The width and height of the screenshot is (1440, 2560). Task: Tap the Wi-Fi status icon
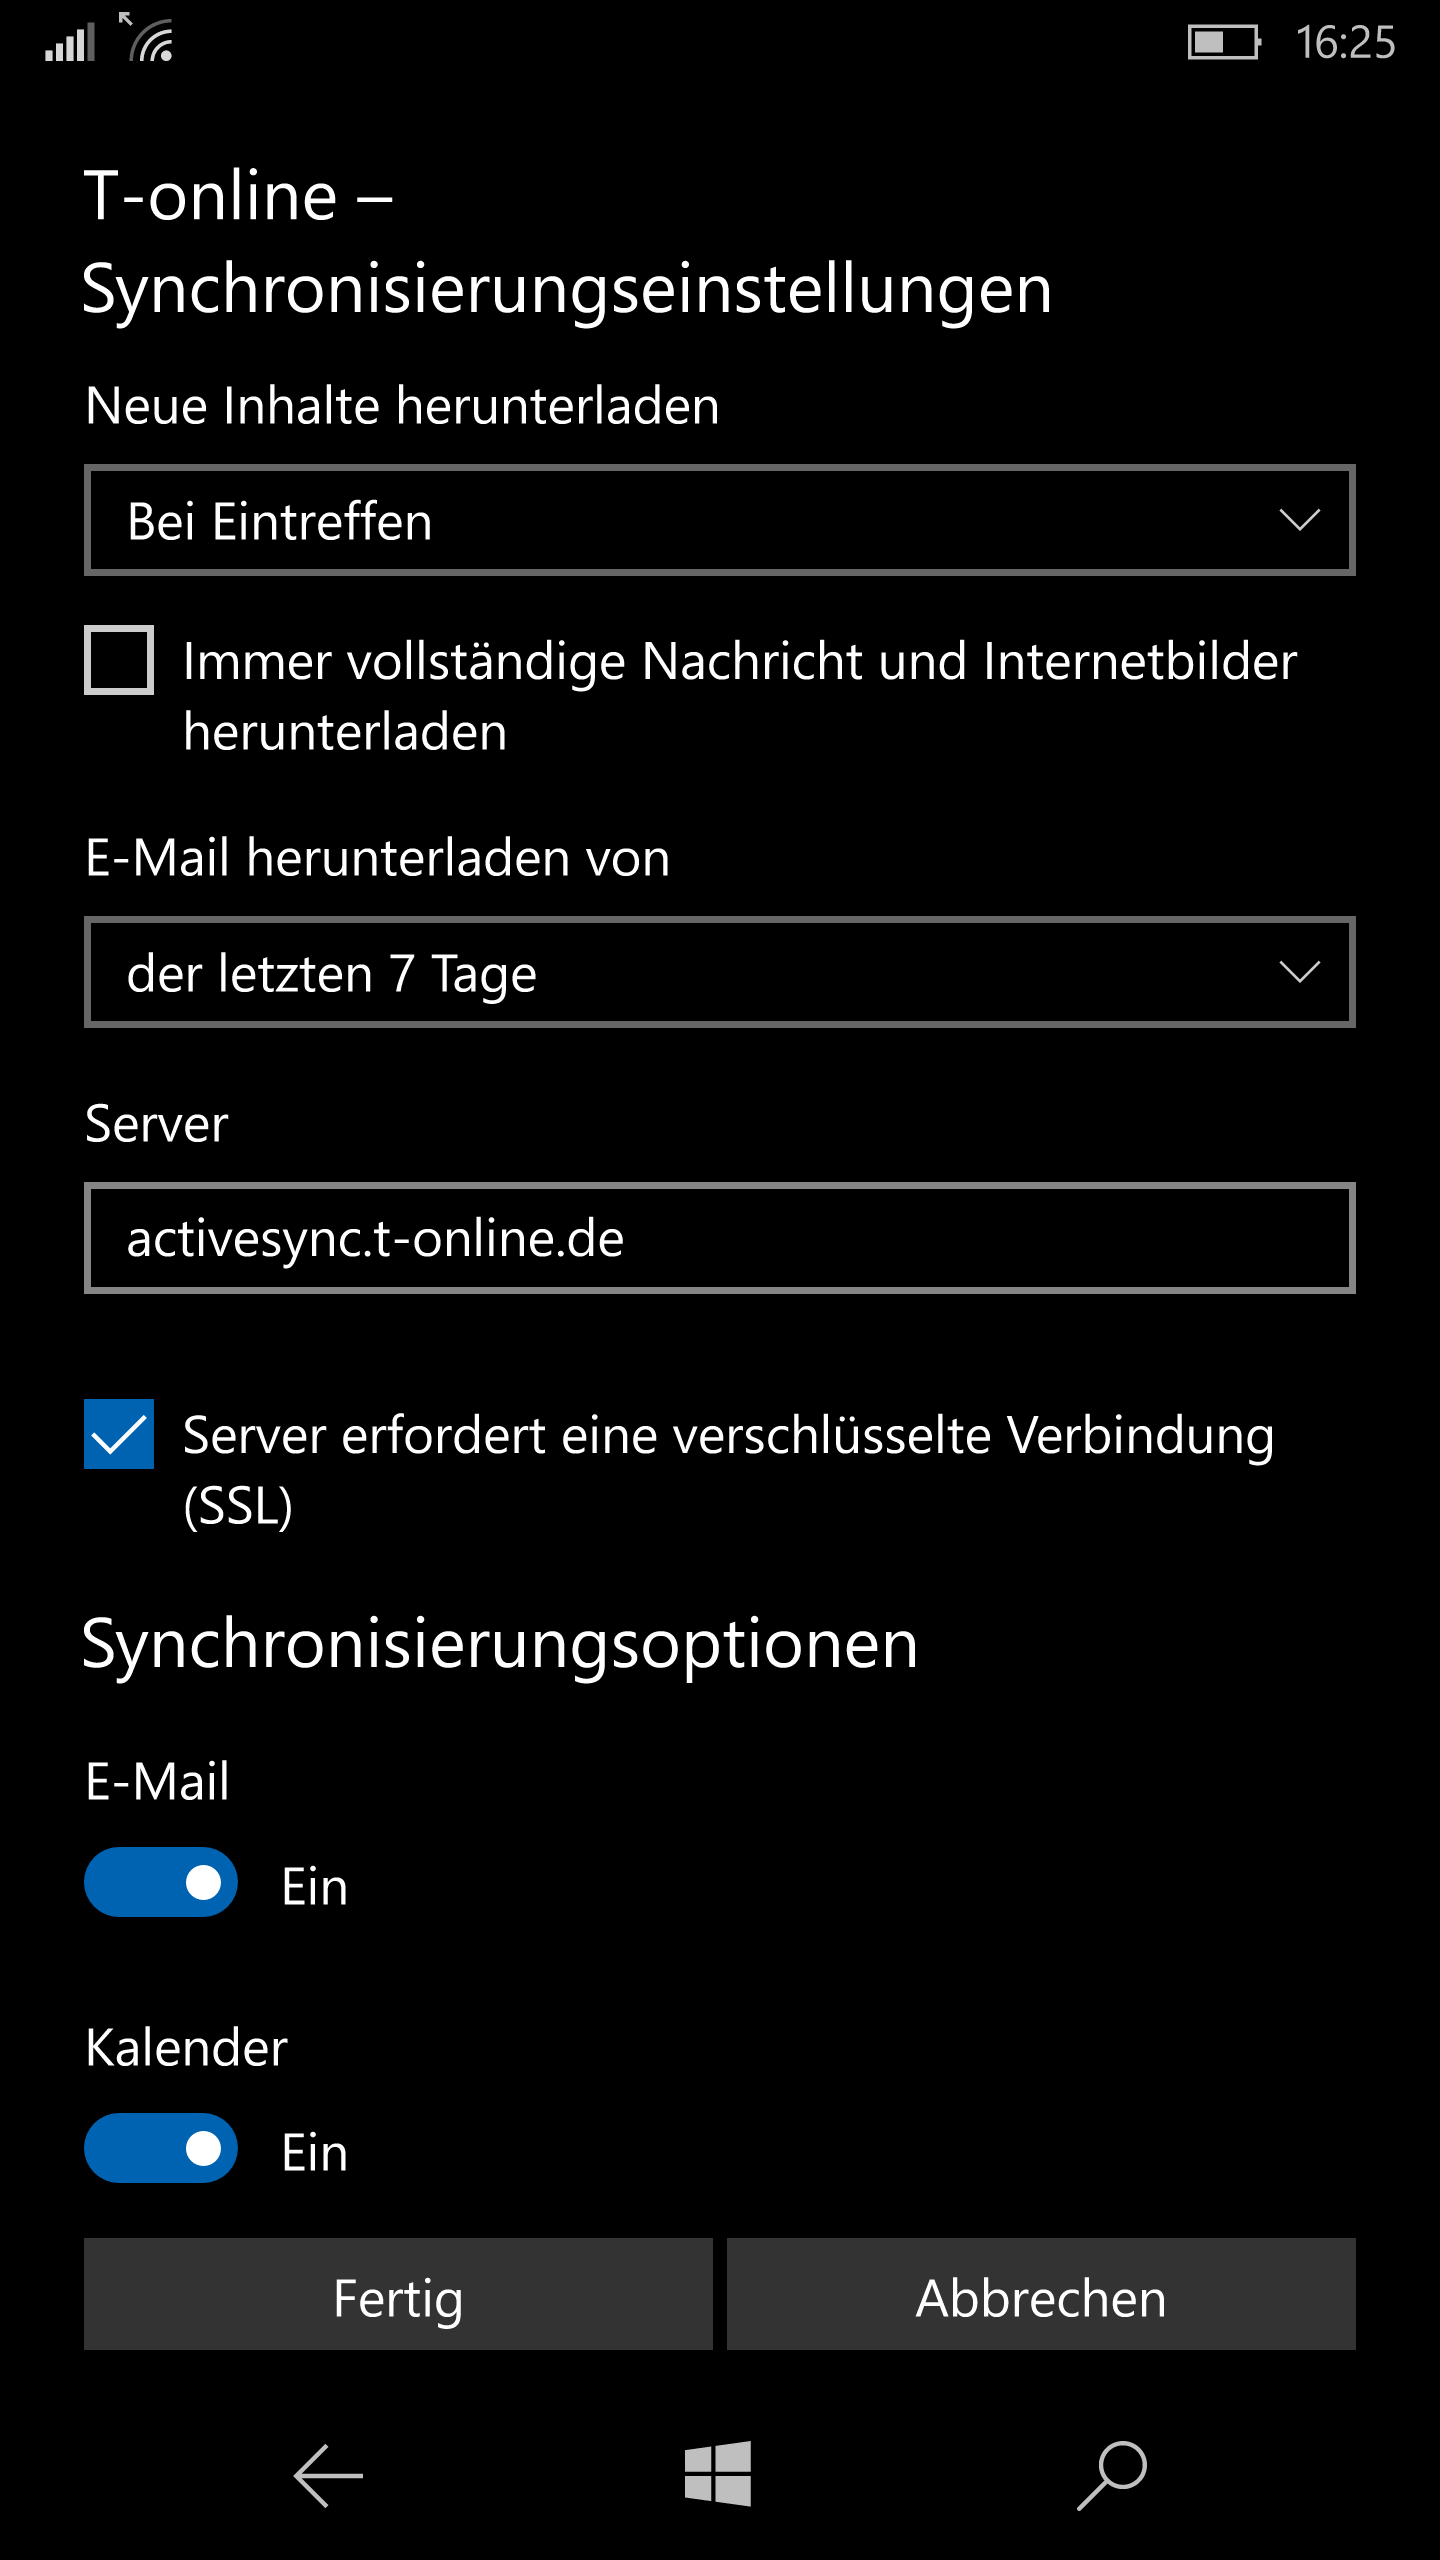(150, 38)
